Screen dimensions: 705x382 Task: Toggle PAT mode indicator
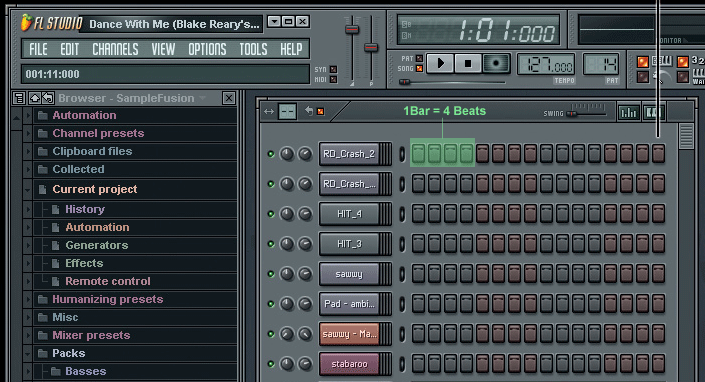point(419,58)
